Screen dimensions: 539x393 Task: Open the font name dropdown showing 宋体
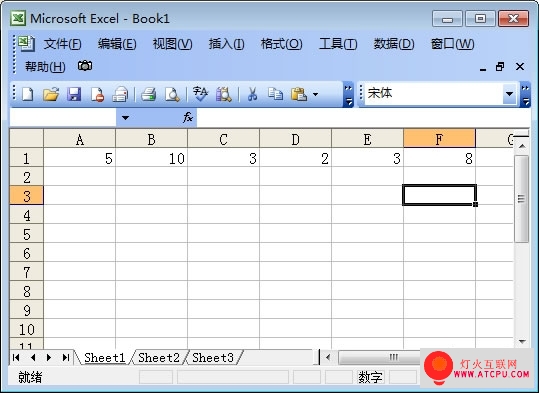point(509,94)
